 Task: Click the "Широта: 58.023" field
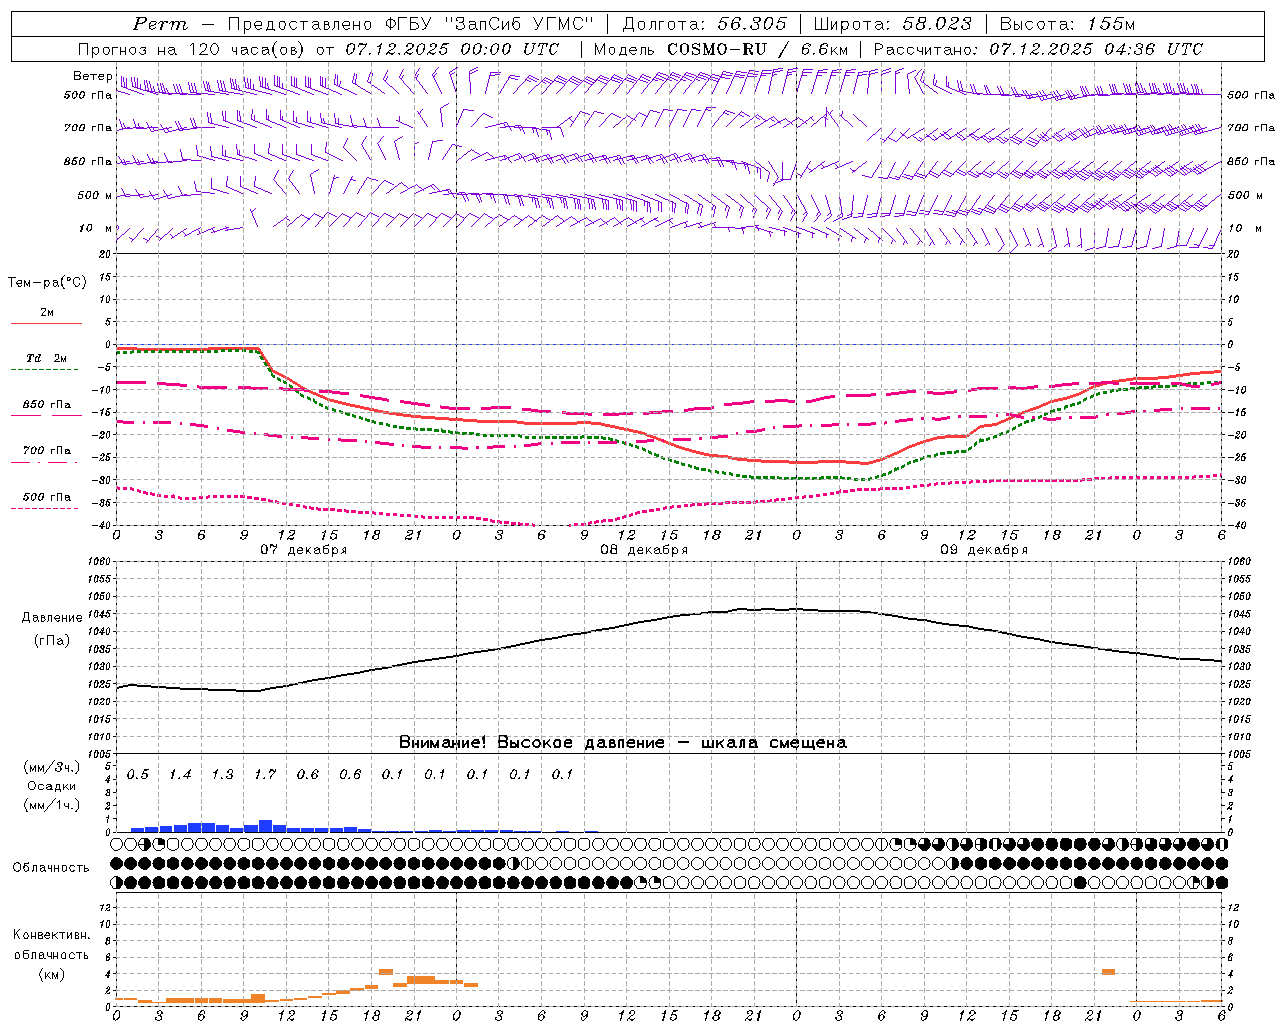coord(892,24)
